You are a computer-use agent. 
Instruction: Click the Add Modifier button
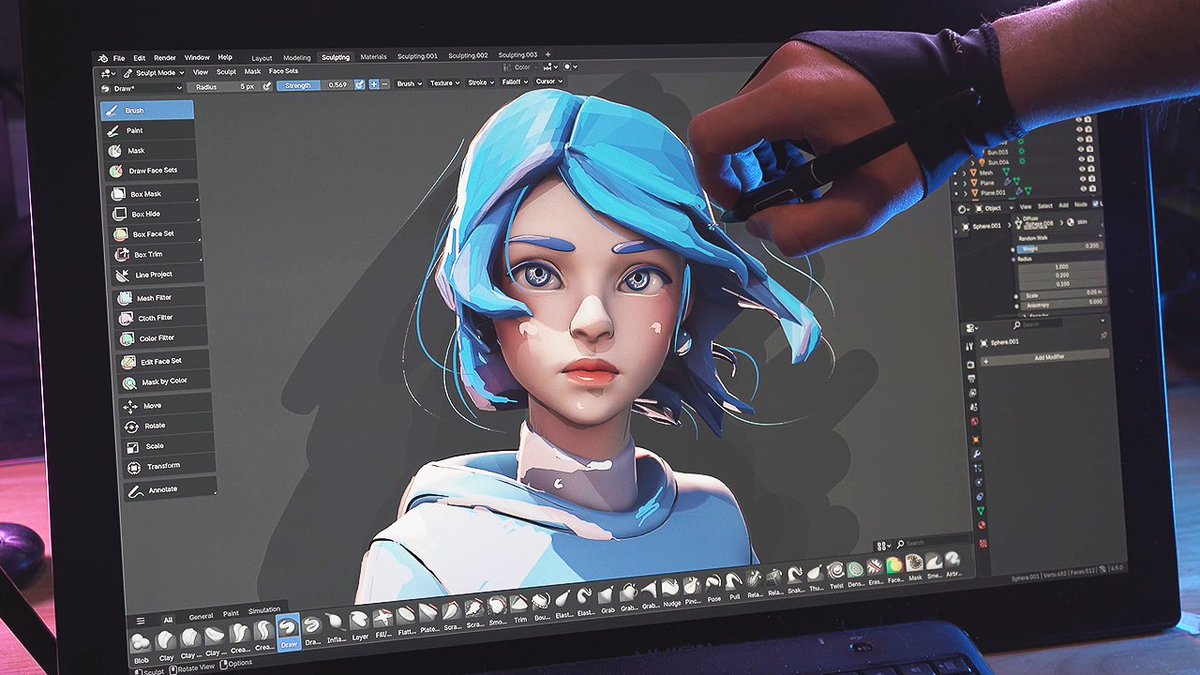click(x=1046, y=356)
